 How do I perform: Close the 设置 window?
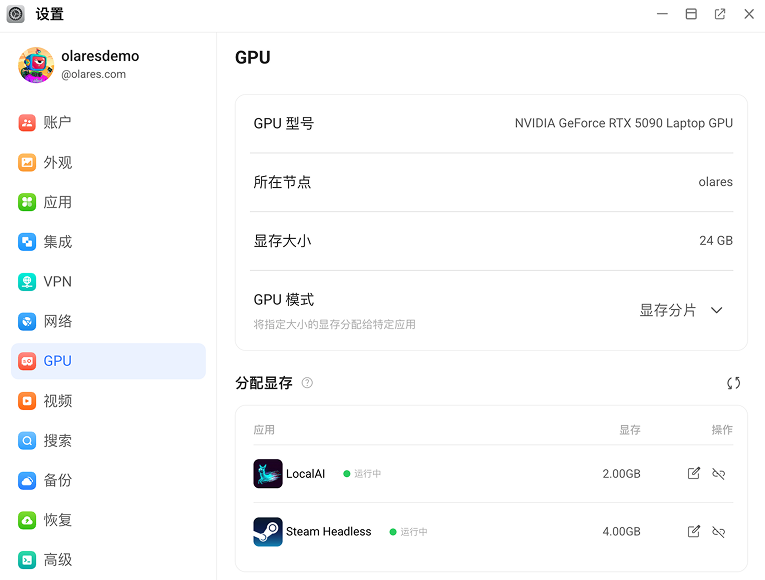749,14
